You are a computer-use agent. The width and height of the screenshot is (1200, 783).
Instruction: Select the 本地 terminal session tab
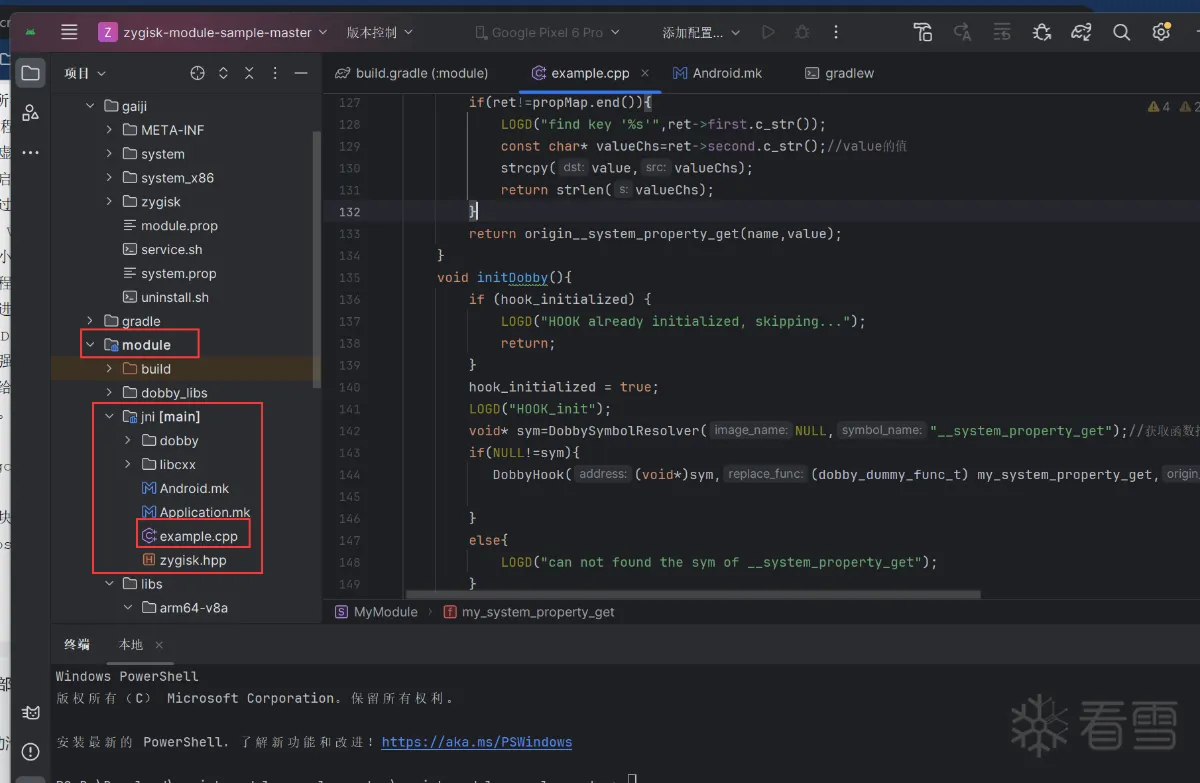click(x=131, y=645)
